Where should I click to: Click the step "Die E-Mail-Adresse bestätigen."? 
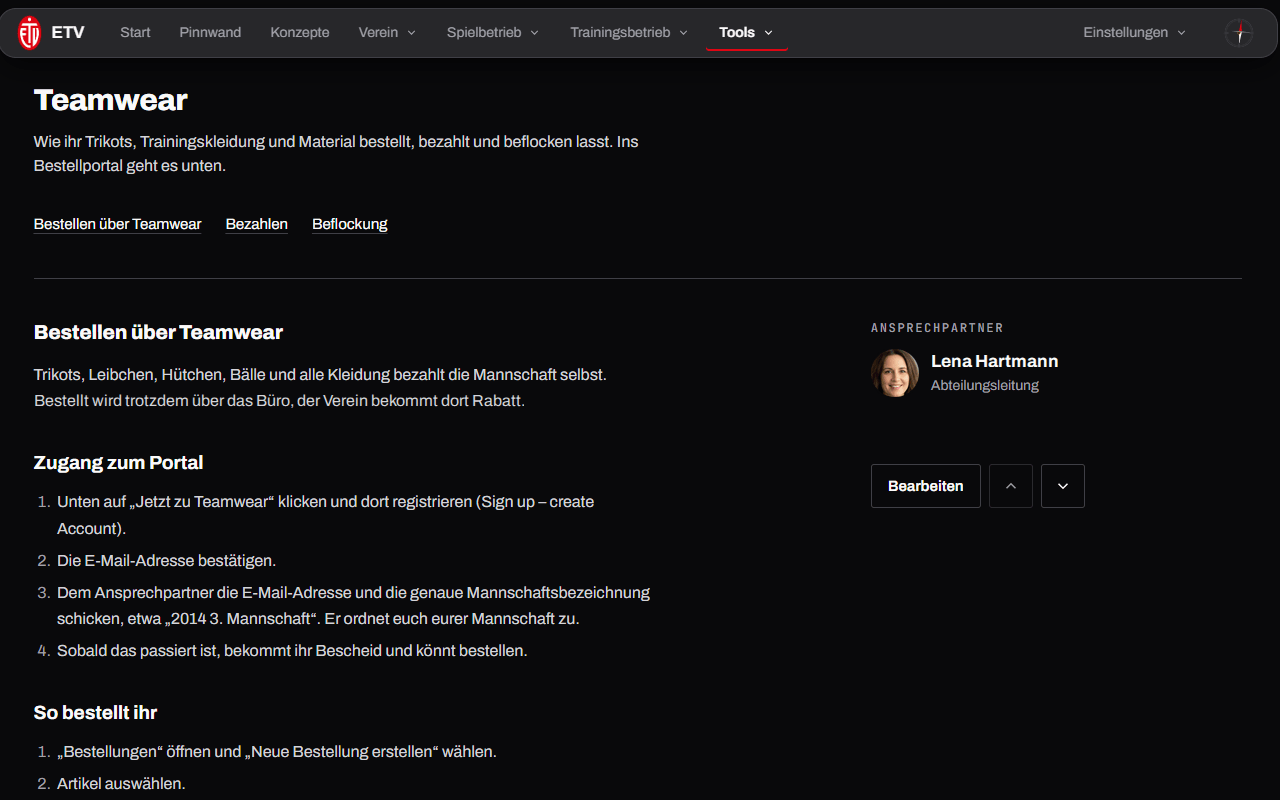pyautogui.click(x=166, y=561)
